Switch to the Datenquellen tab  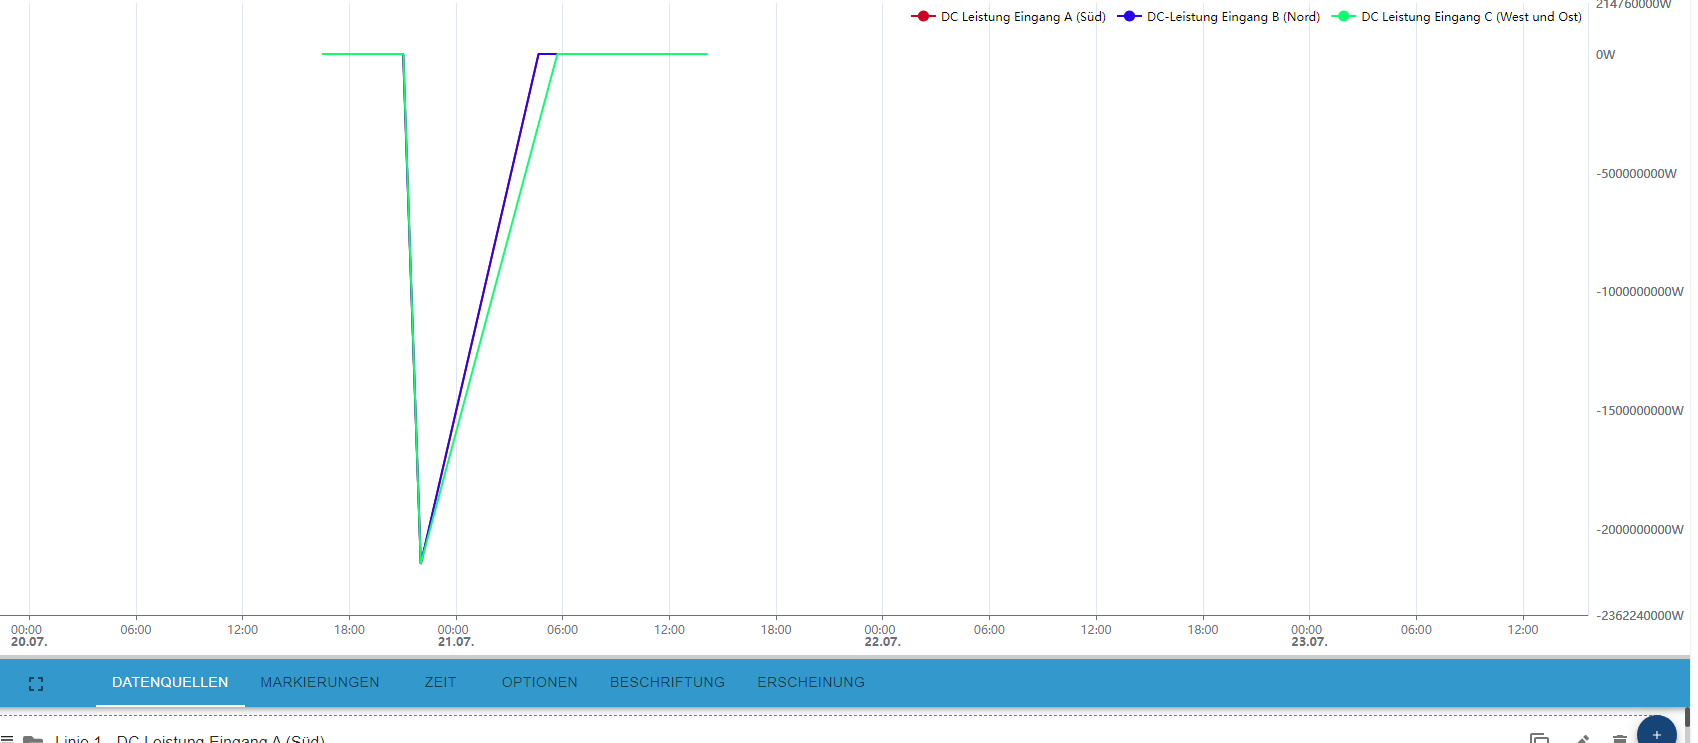pyautogui.click(x=170, y=682)
